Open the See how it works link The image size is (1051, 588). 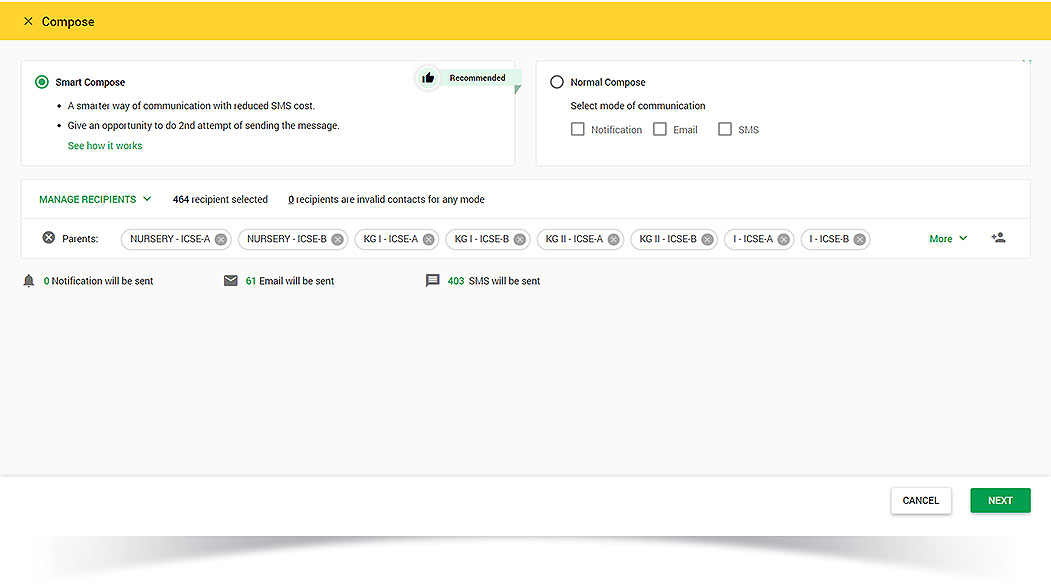105,146
